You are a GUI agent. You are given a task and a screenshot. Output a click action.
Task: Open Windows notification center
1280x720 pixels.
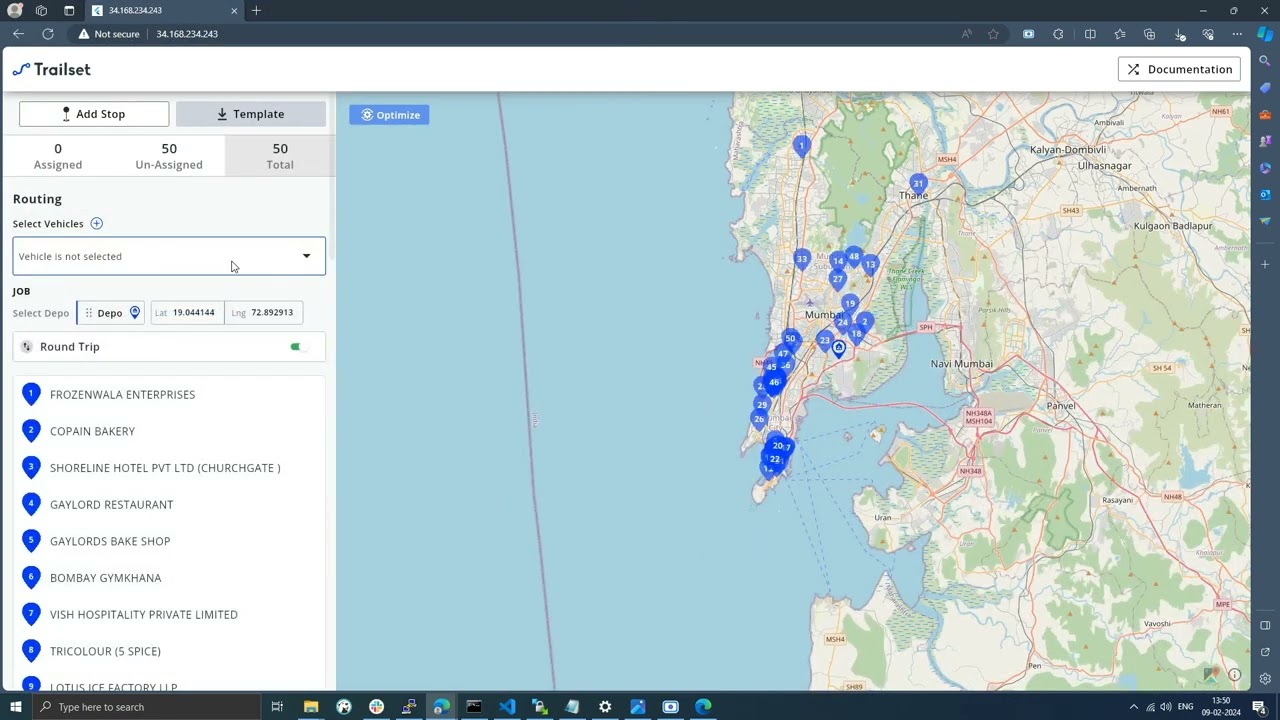(1259, 707)
